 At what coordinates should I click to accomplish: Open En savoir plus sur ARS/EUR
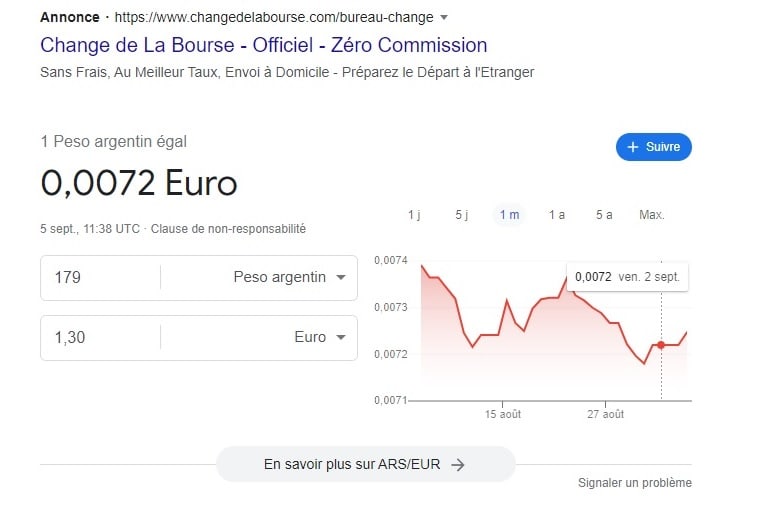tap(365, 464)
